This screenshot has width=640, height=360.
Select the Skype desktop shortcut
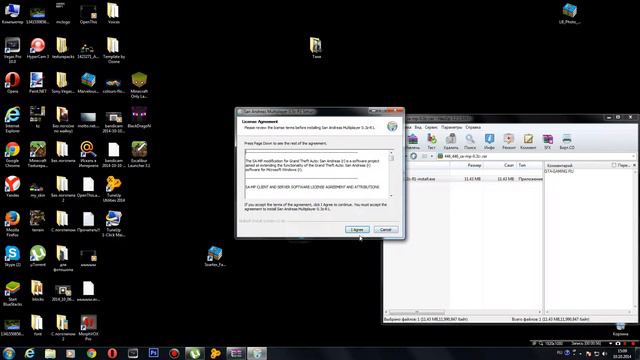coord(12,256)
